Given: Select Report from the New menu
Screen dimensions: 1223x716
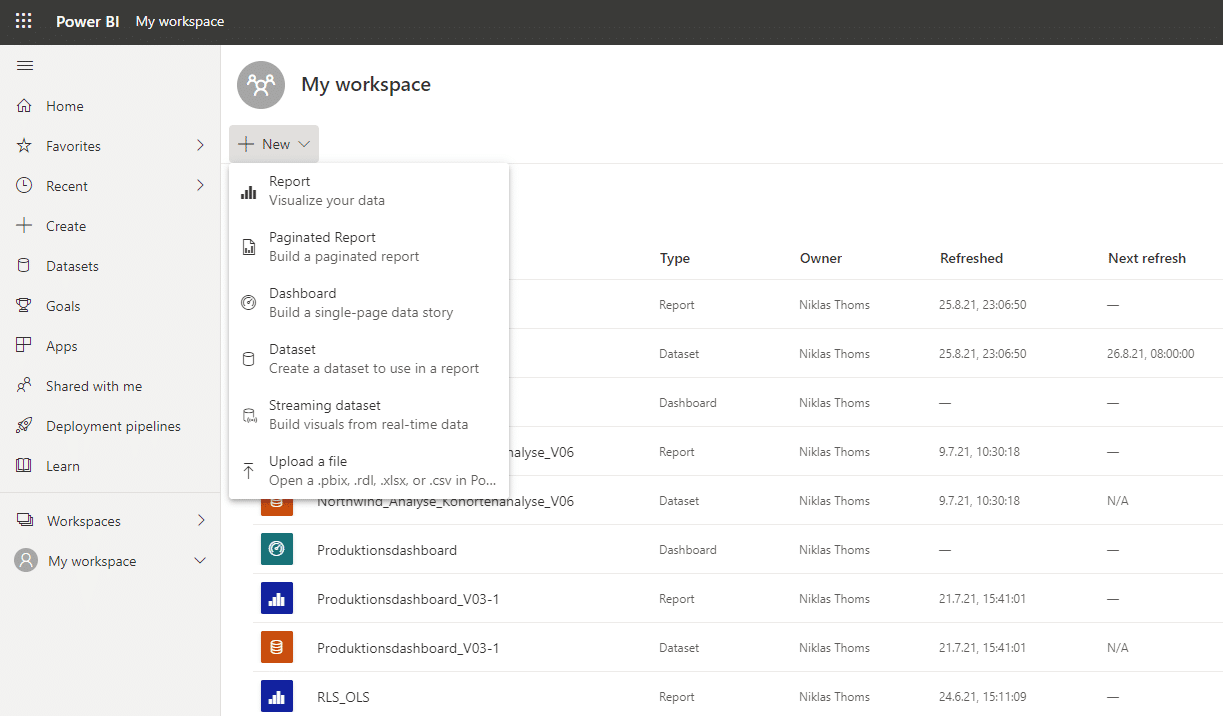Looking at the screenshot, I should pos(369,191).
